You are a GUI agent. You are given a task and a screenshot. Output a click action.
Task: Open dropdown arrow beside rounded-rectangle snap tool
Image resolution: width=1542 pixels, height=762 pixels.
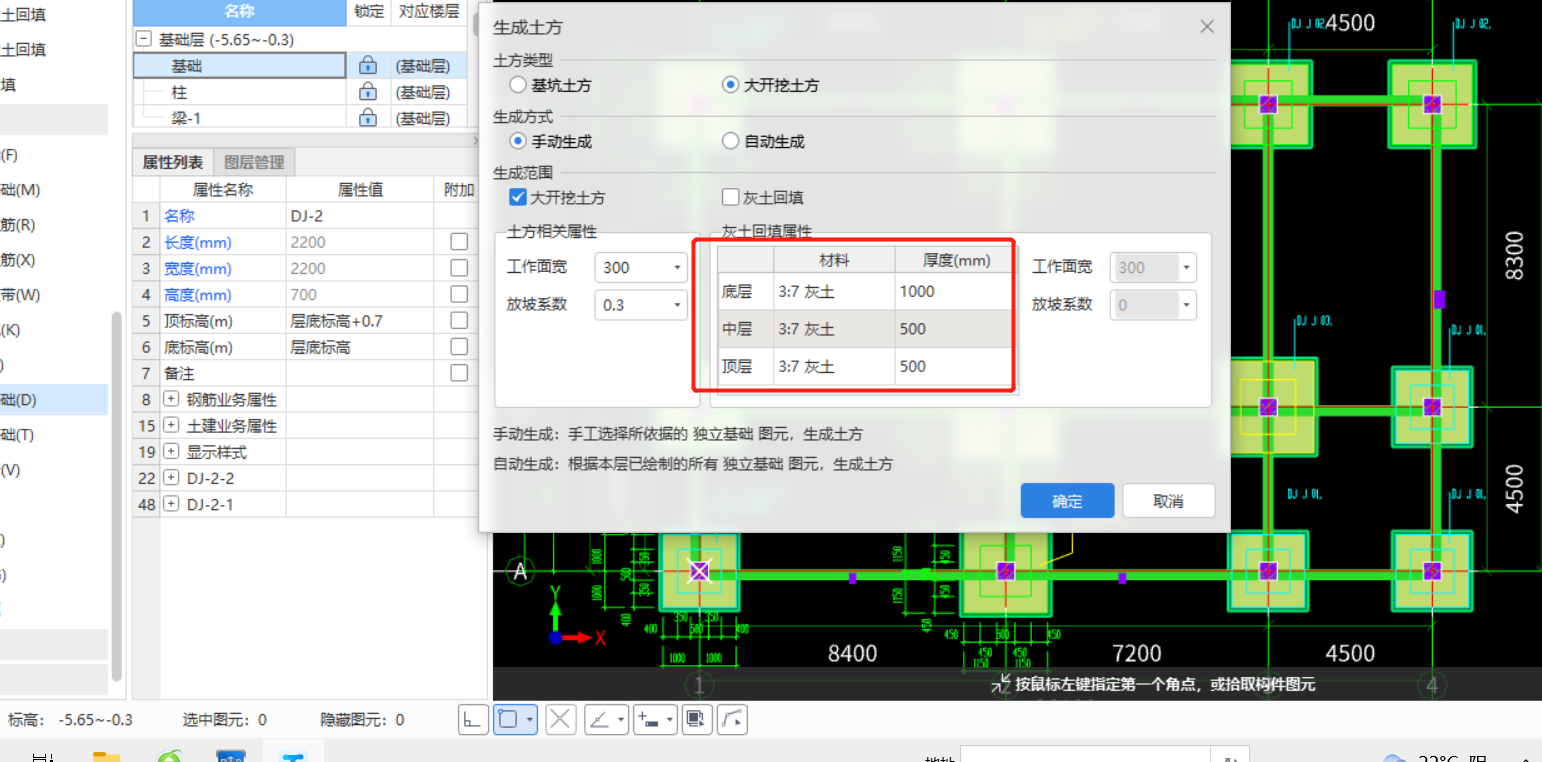[x=530, y=719]
